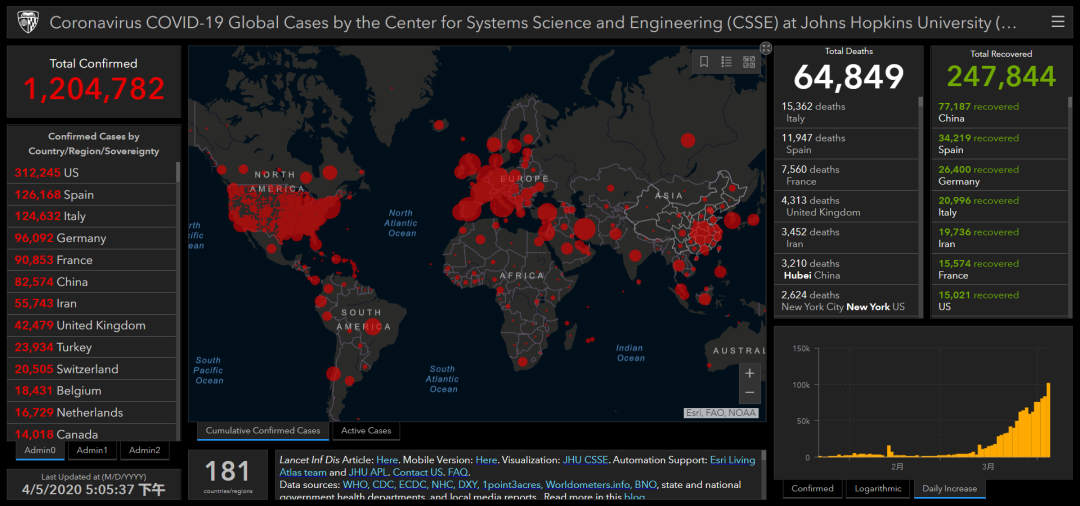The height and width of the screenshot is (506, 1080).
Task: Select Turkey row in confirmed list
Action: pos(92,347)
